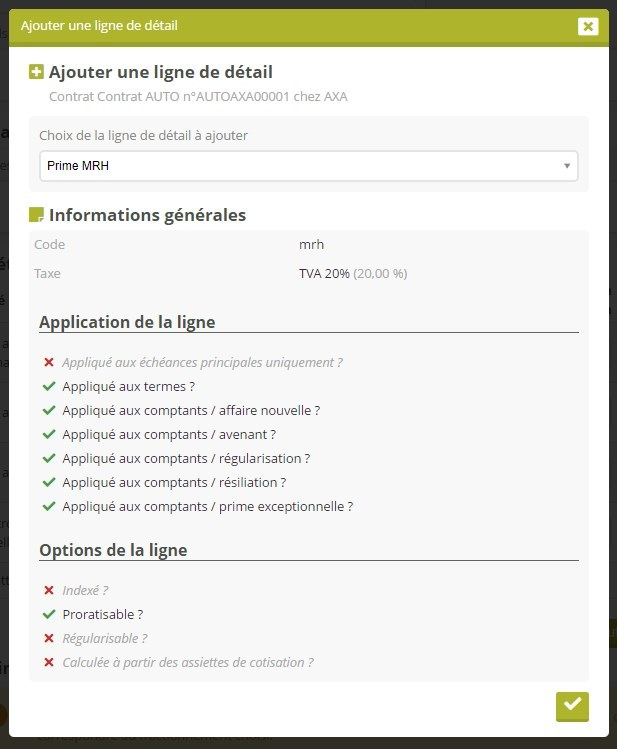
Task: Click the red cross next to Indexé
Action: point(49,591)
